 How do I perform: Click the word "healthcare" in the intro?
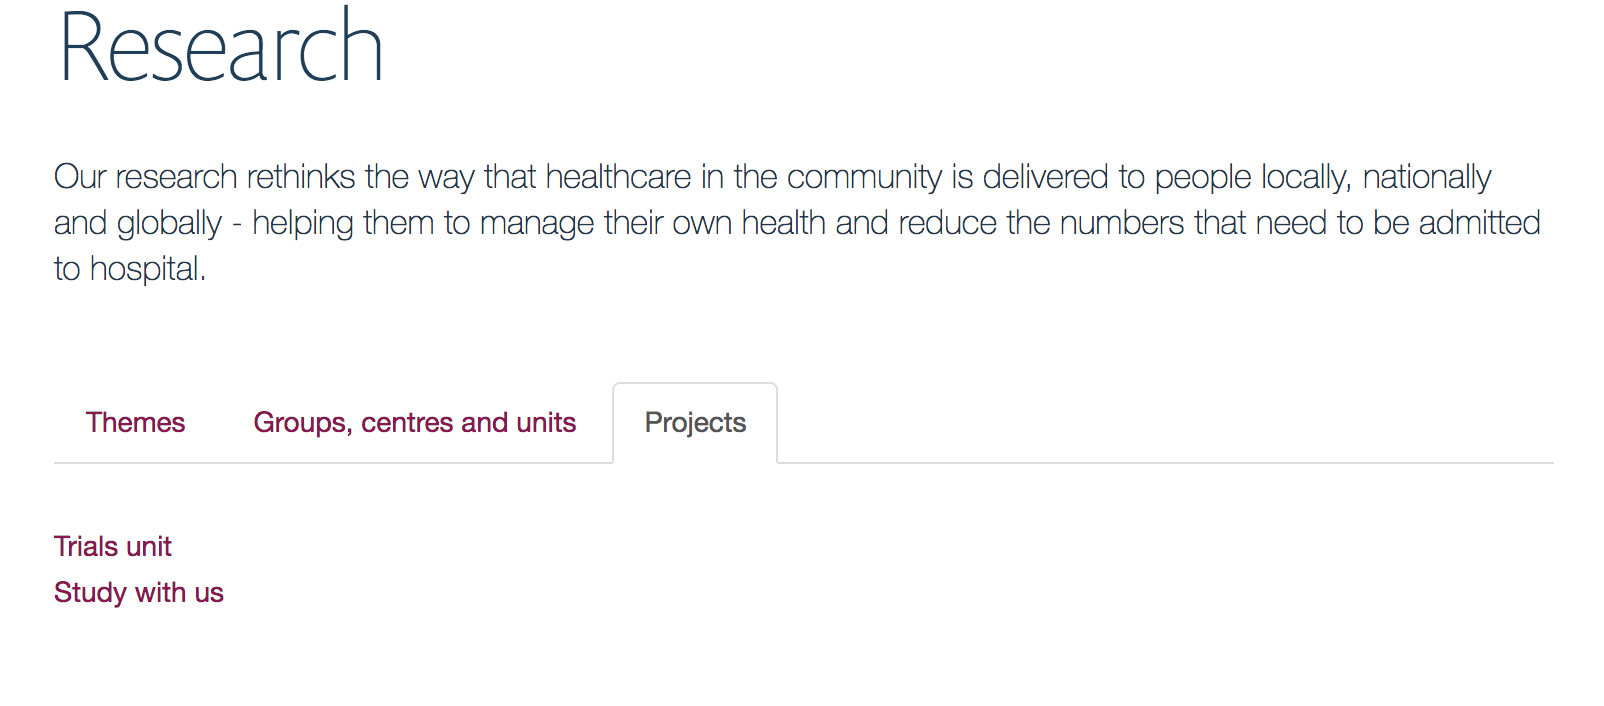pos(618,177)
